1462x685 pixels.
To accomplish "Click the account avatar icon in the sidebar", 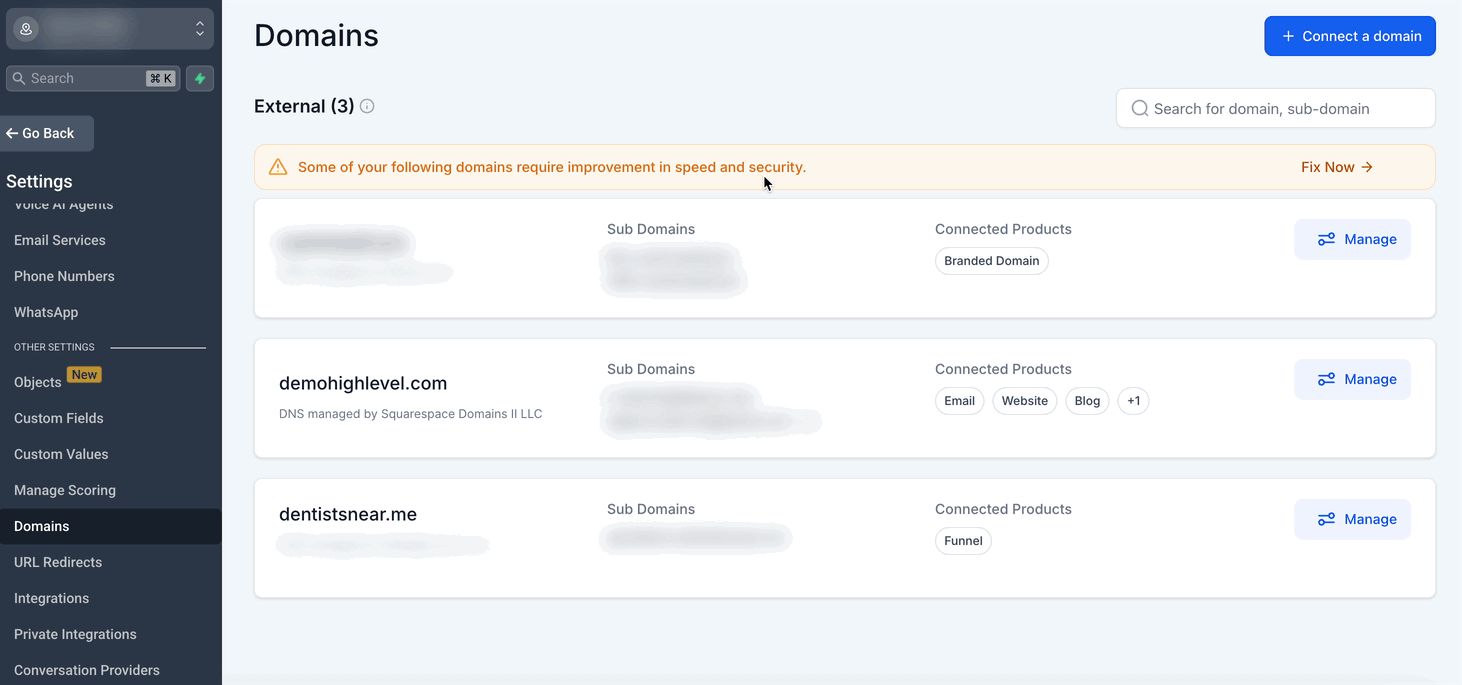I will 26,29.
